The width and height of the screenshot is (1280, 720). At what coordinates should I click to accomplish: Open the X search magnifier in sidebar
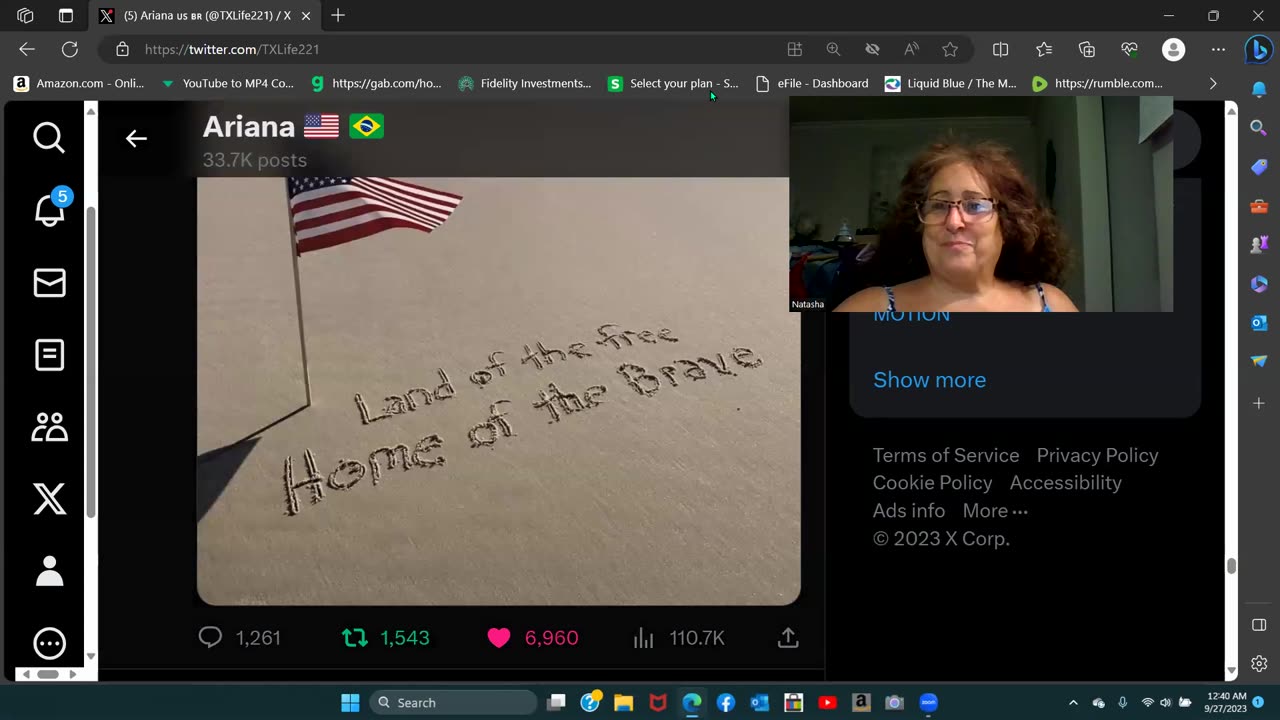(49, 137)
